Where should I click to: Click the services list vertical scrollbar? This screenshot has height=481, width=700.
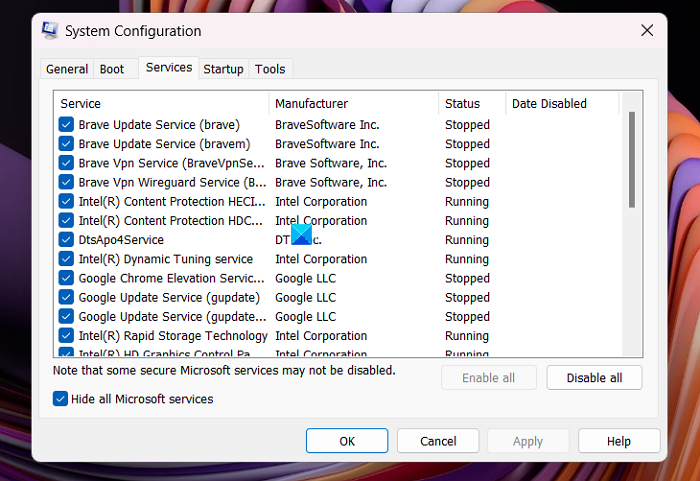point(631,160)
